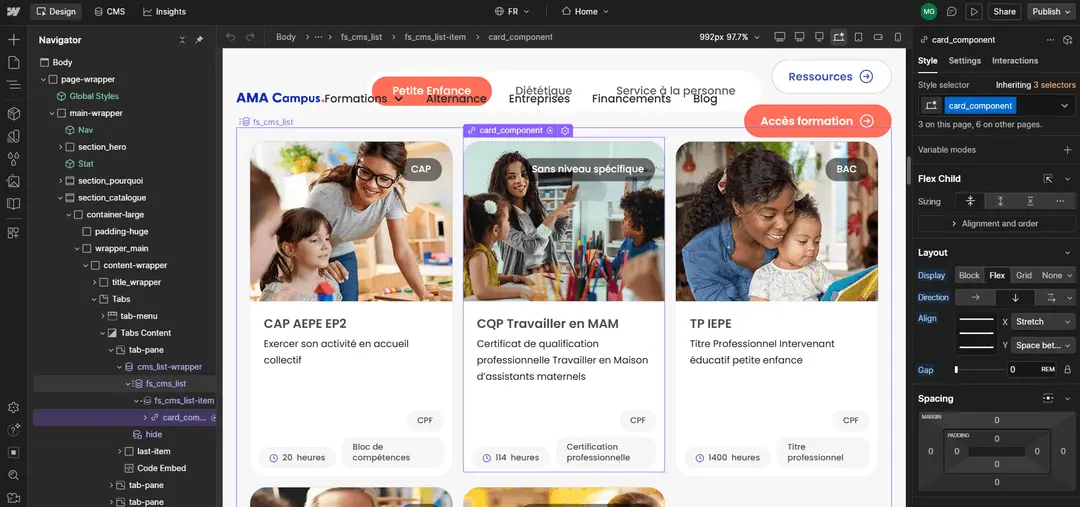Open site Settings gear in left sidebar
The height and width of the screenshot is (507, 1080).
13,408
